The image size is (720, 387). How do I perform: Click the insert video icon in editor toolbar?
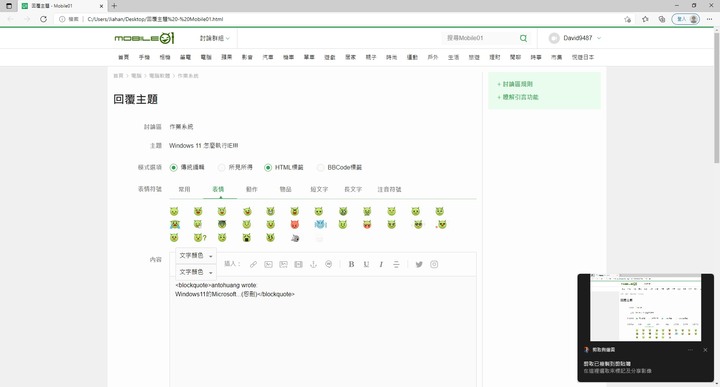pyautogui.click(x=298, y=264)
